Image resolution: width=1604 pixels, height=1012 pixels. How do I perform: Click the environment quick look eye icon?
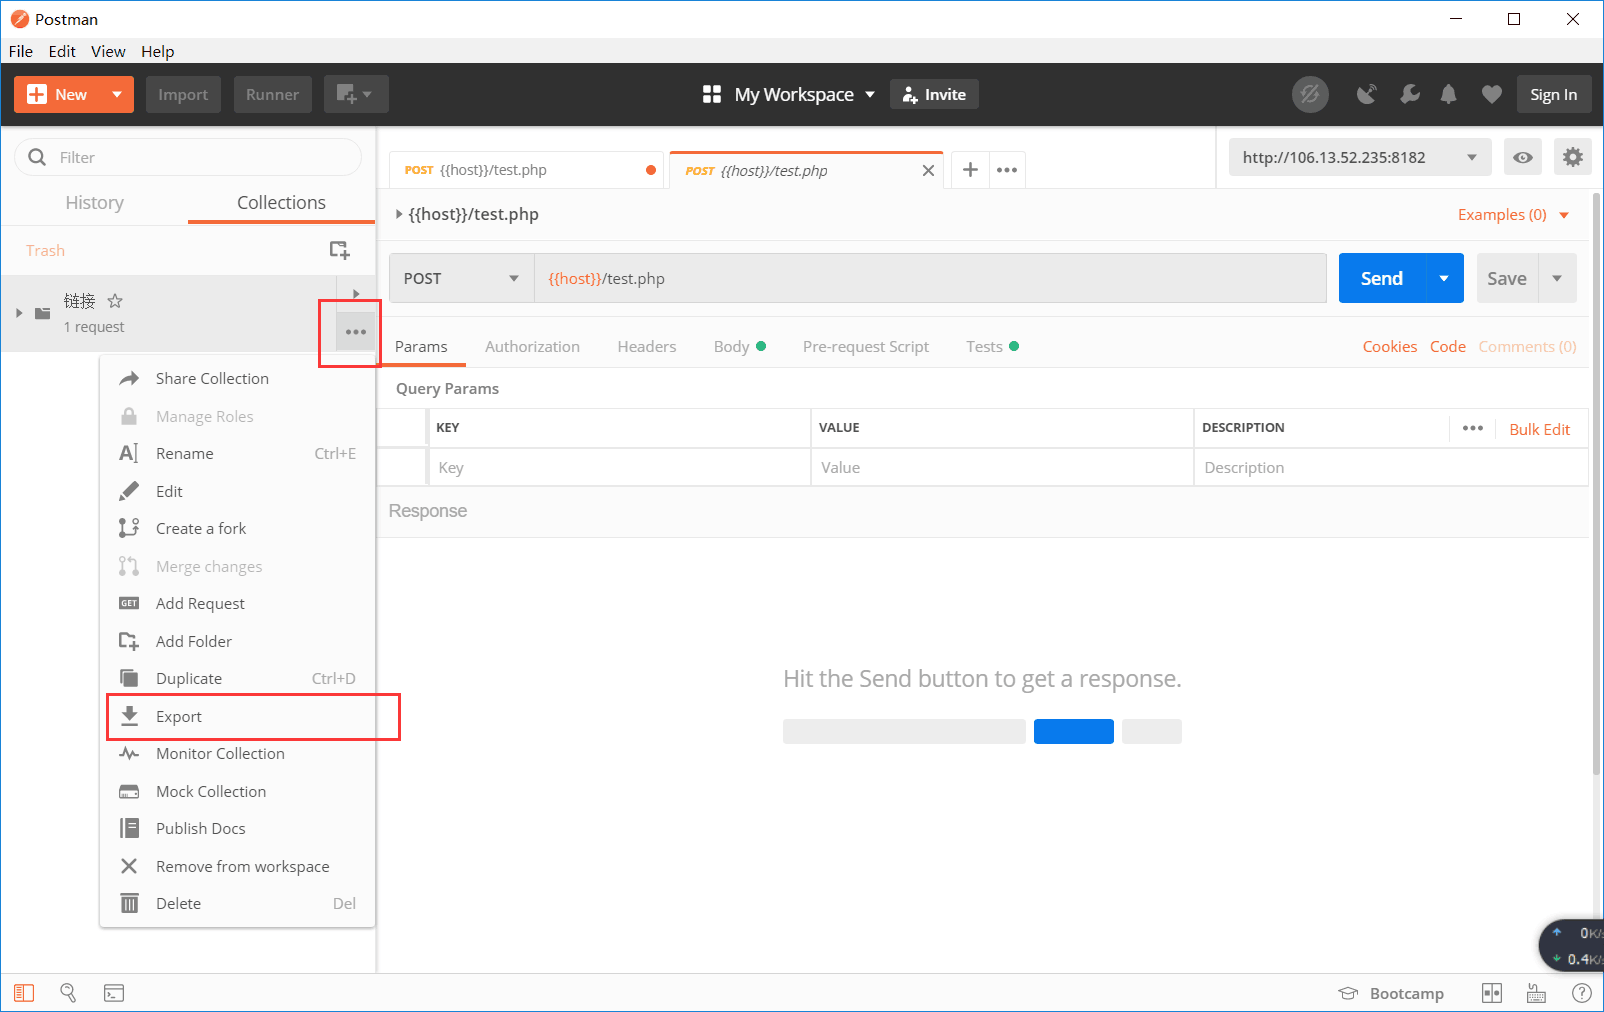tap(1522, 157)
